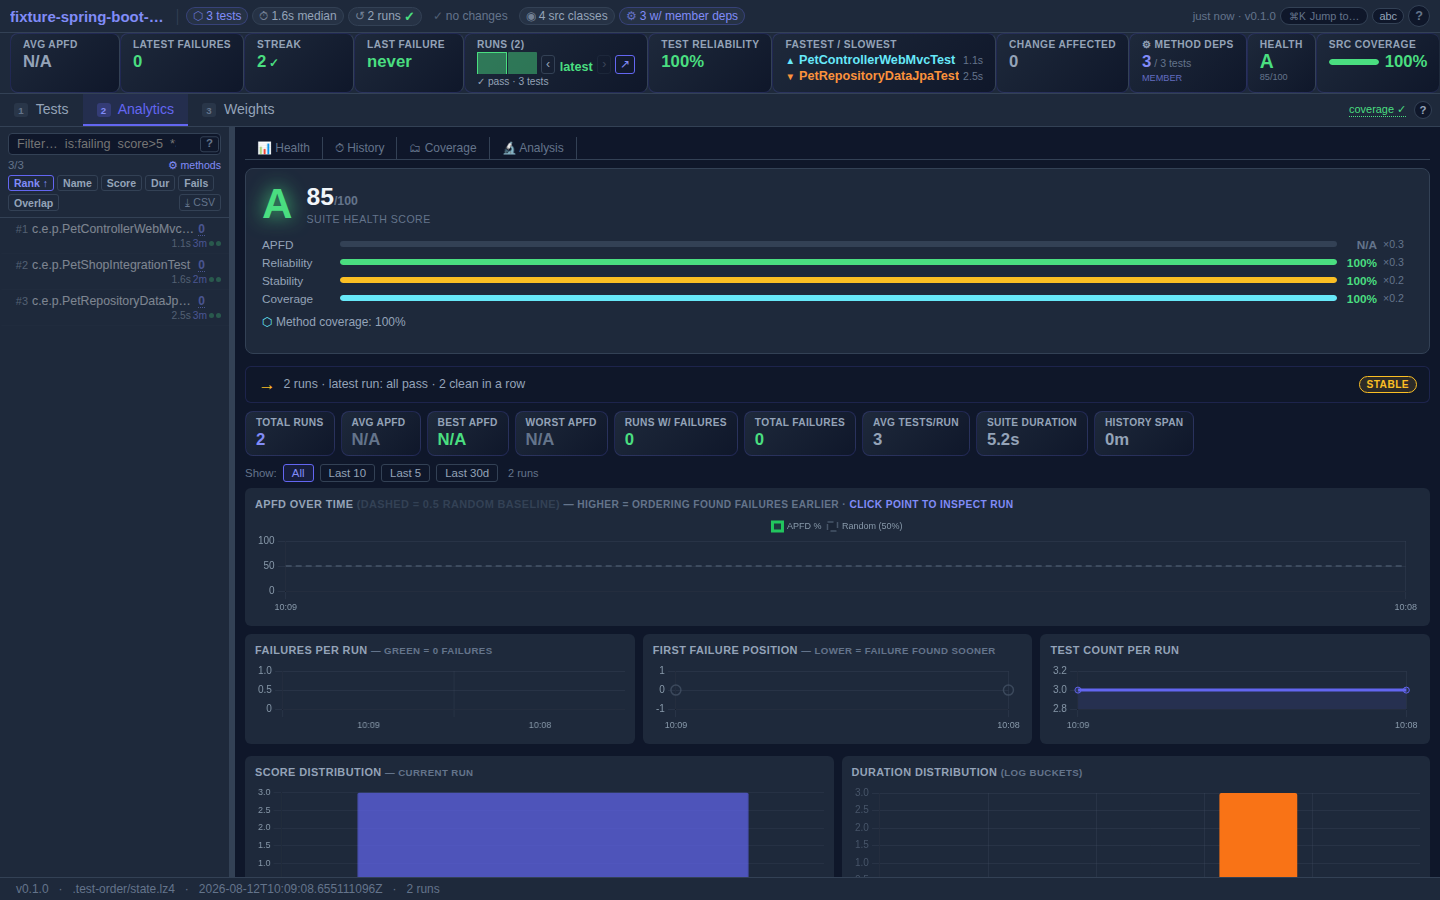This screenshot has height=900, width=1440.
Task: Sort tests by Overlap
Action: [x=33, y=203]
